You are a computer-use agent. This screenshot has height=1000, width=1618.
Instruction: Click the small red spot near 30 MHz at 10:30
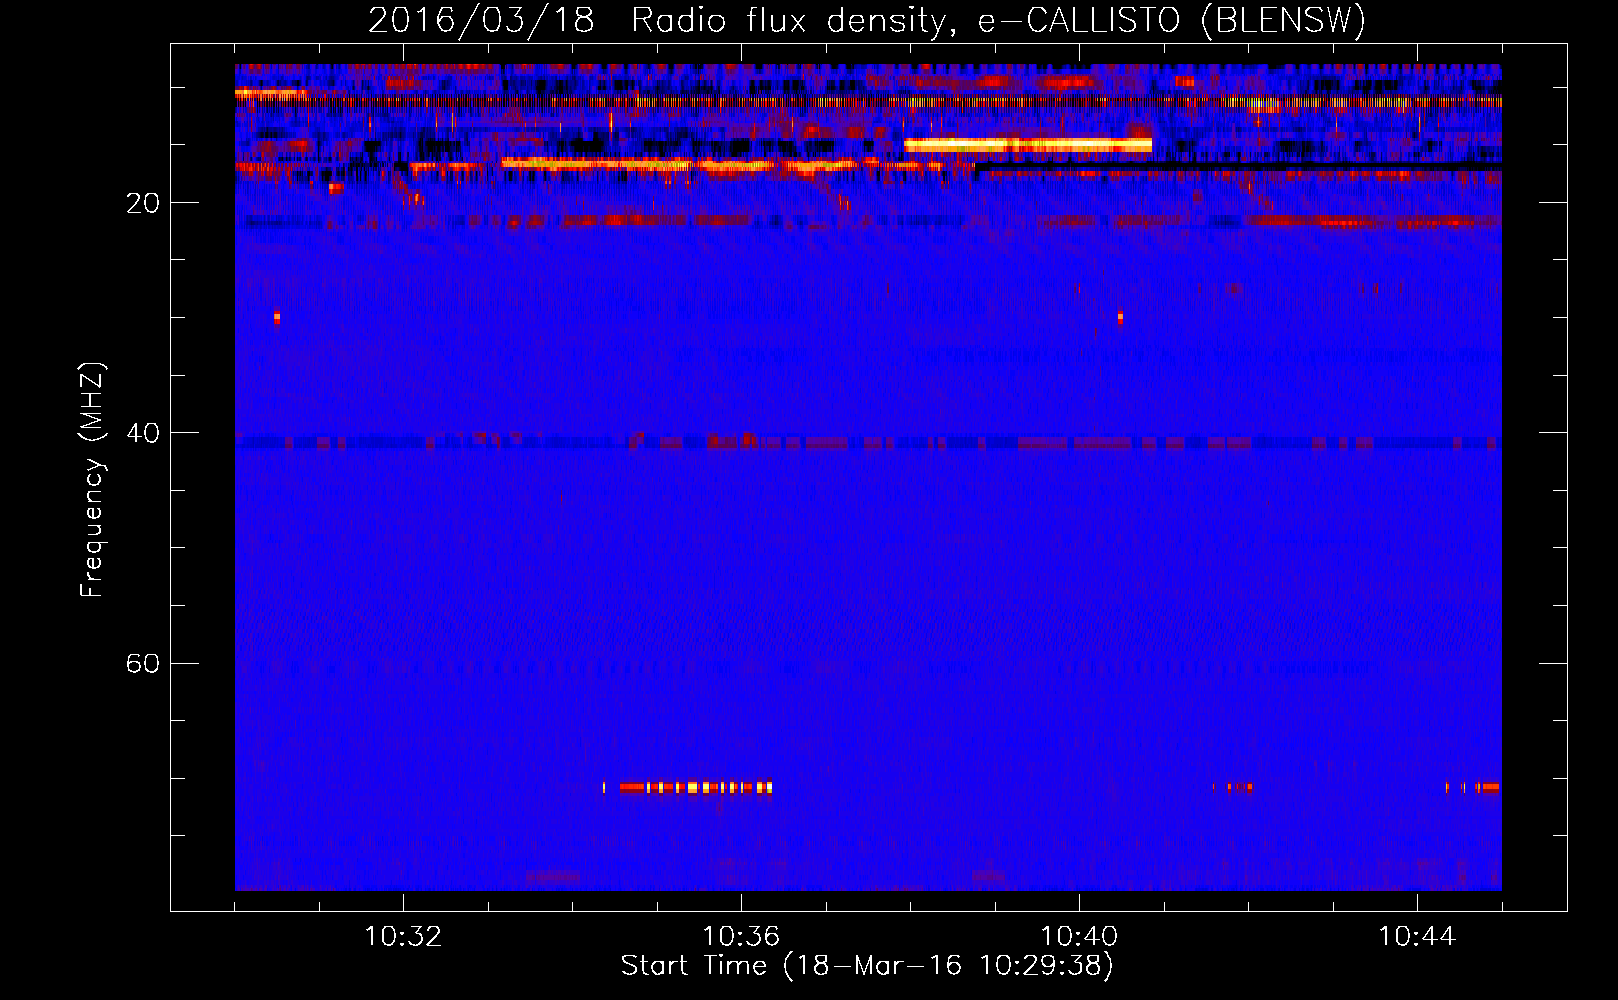tap(277, 318)
